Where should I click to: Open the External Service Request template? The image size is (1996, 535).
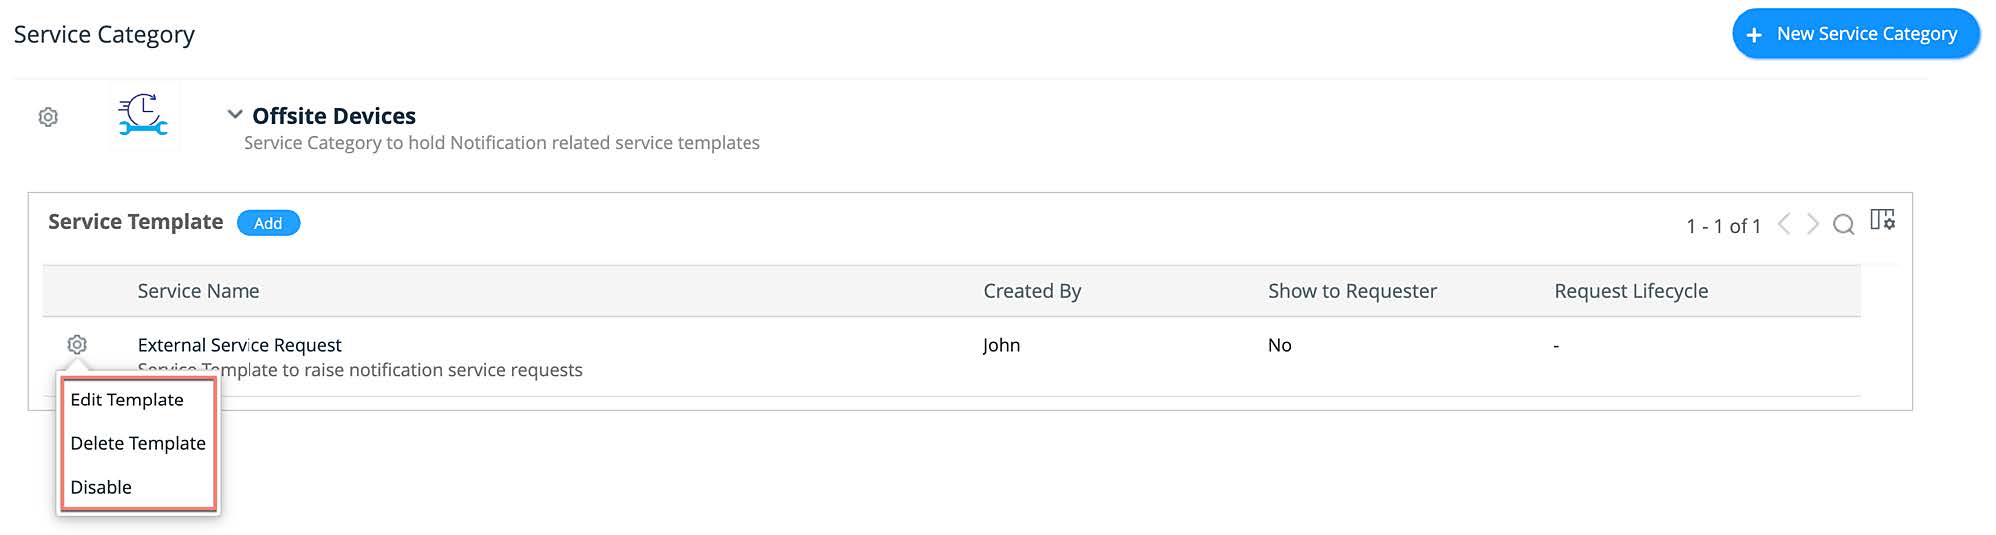tap(240, 345)
